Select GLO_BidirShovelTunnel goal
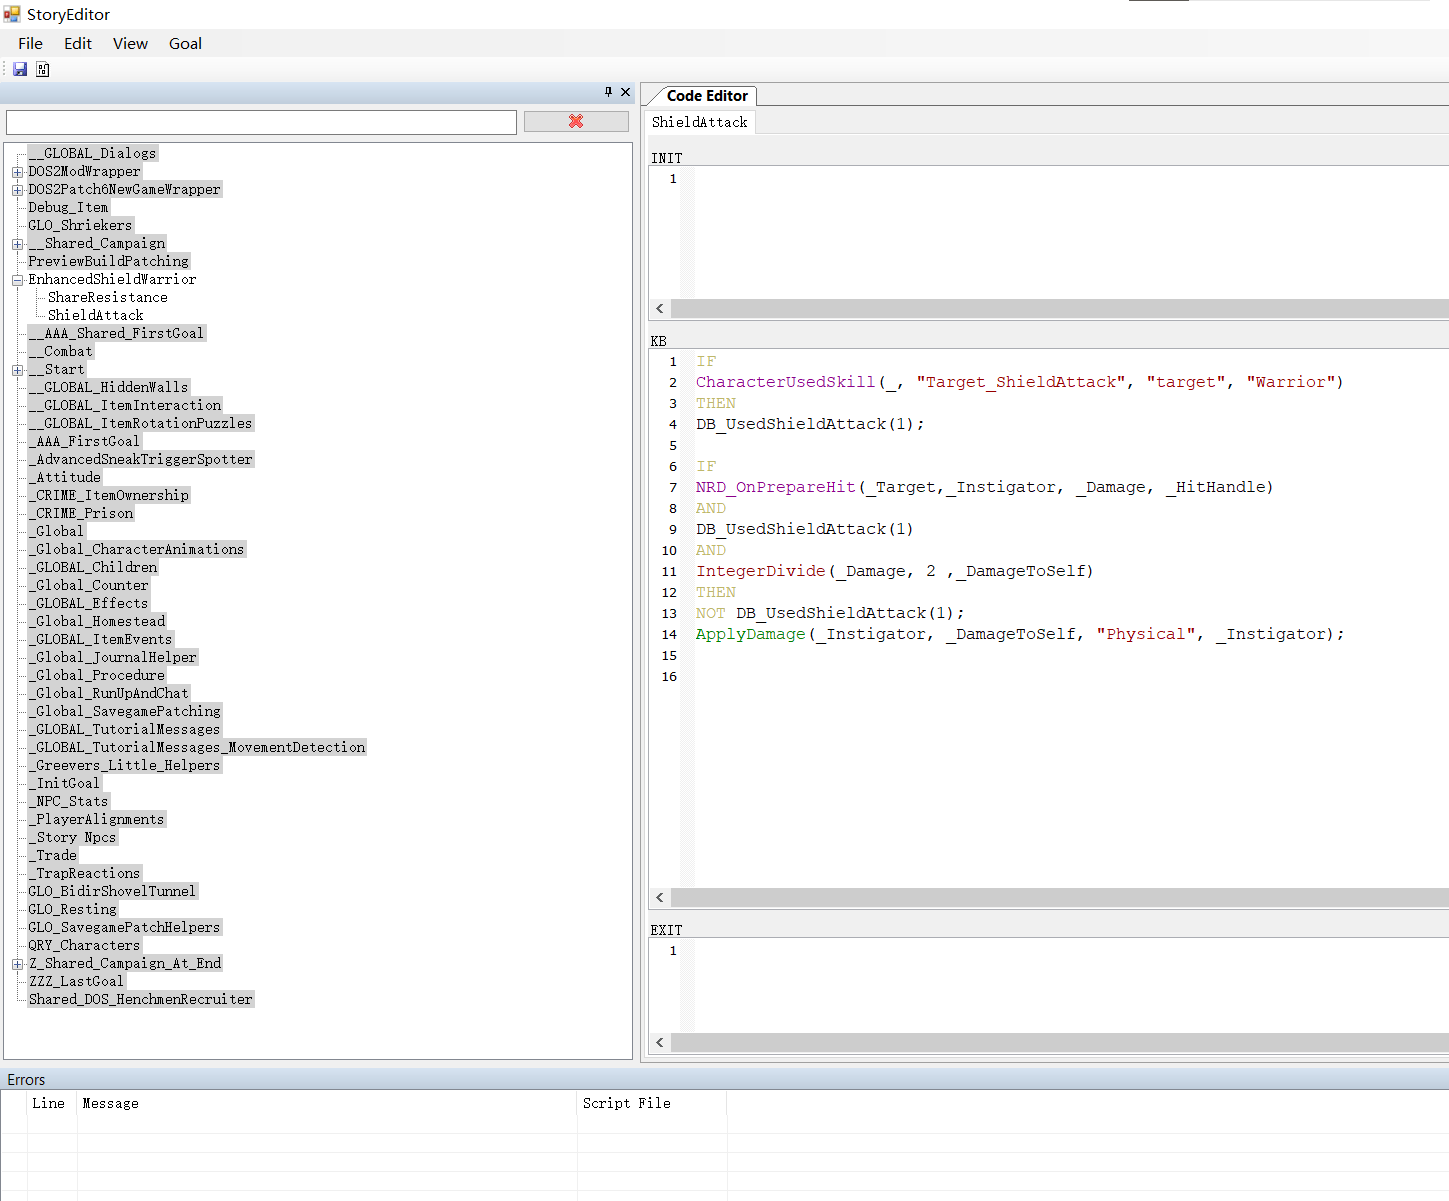This screenshot has width=1449, height=1201. (x=113, y=891)
